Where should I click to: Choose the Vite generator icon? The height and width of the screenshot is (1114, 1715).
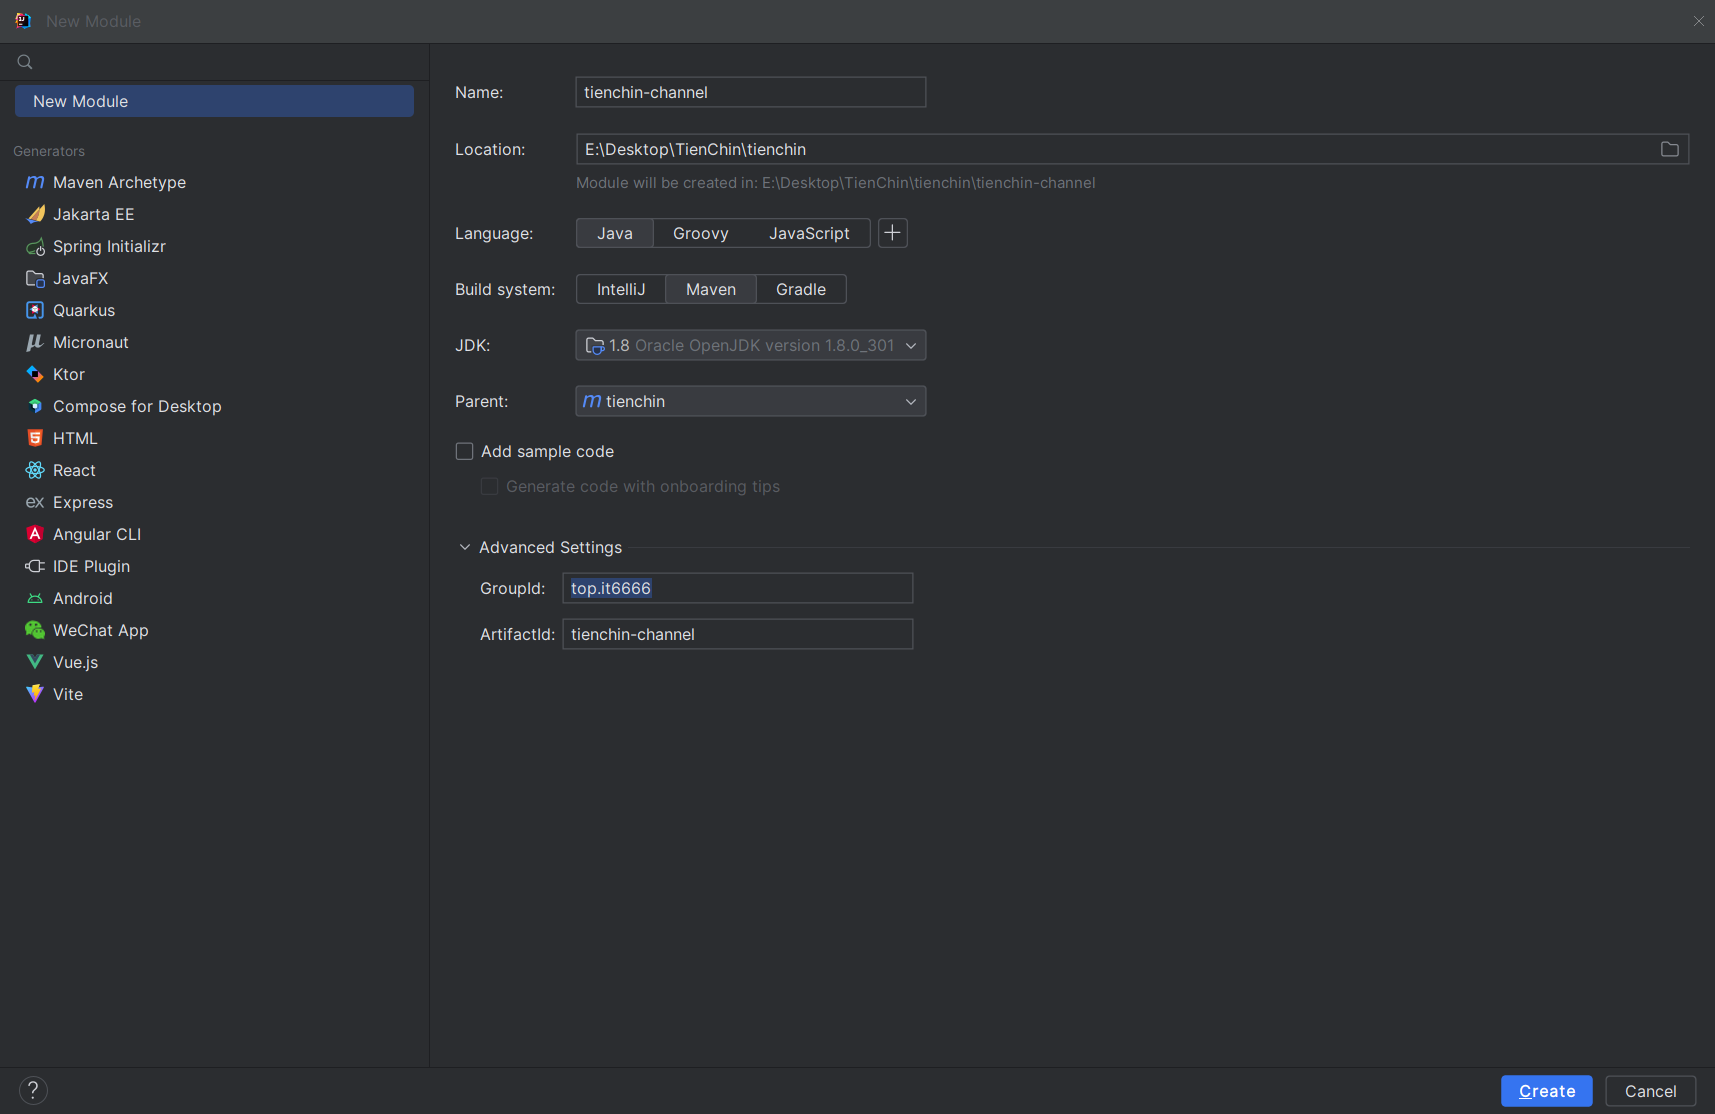pyautogui.click(x=35, y=694)
